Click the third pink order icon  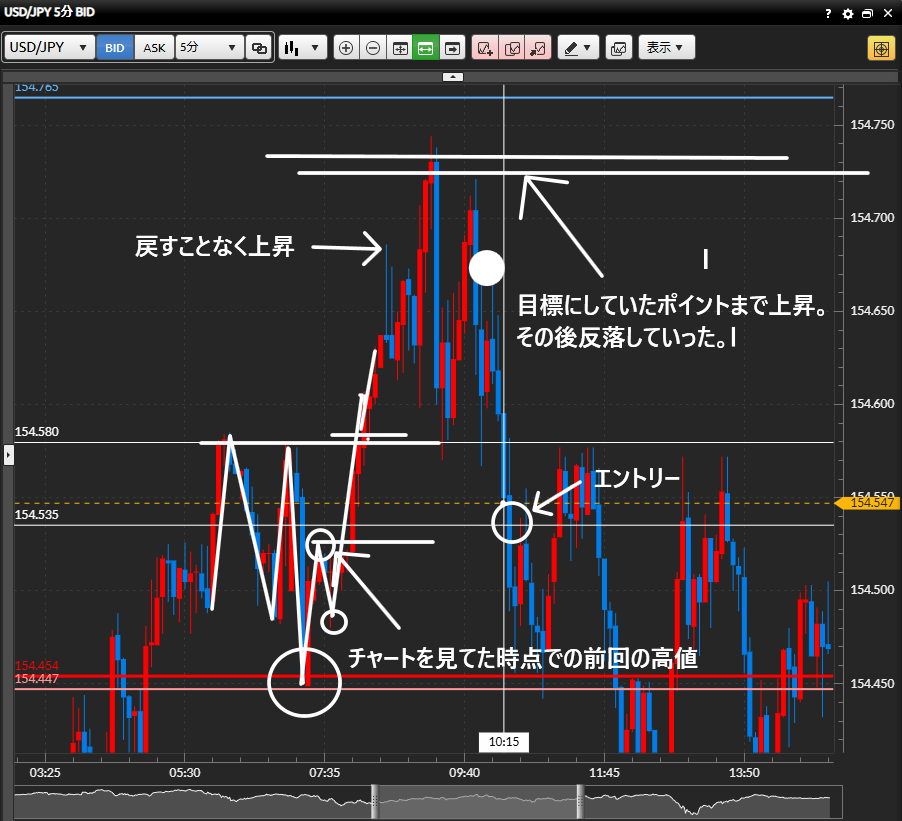point(538,48)
